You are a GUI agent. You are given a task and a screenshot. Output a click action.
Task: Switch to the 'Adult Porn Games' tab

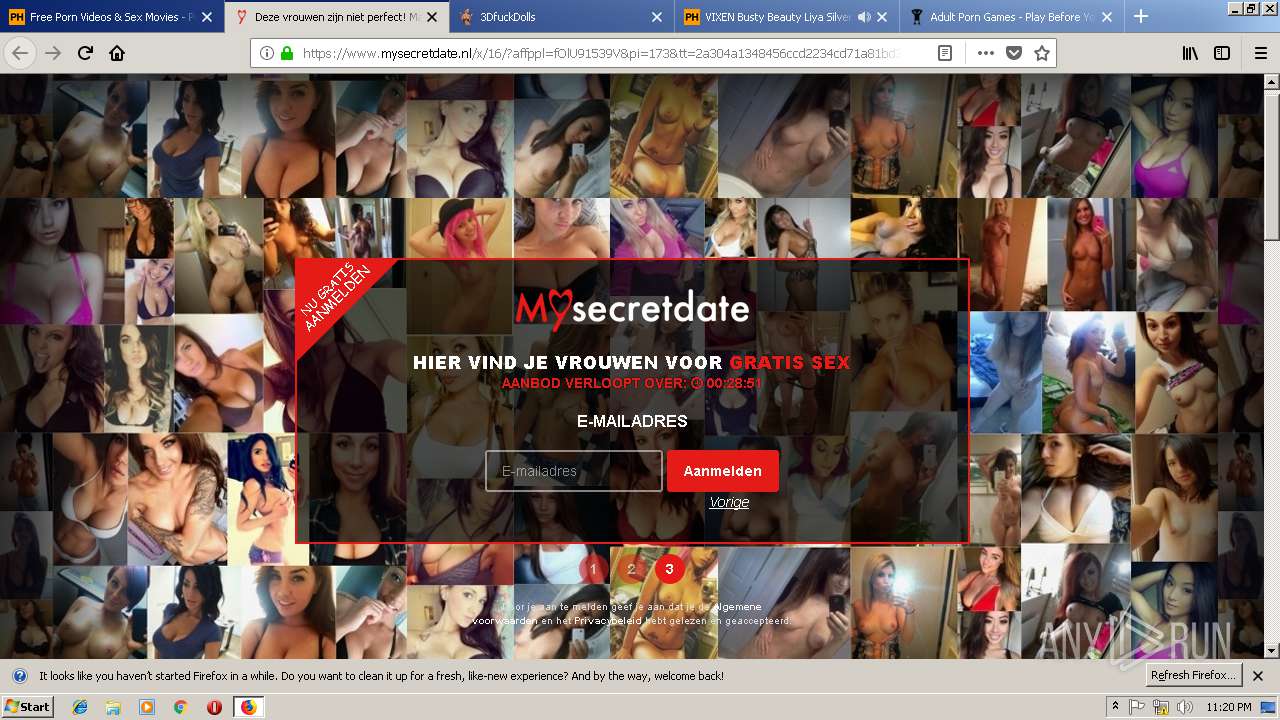point(1011,17)
